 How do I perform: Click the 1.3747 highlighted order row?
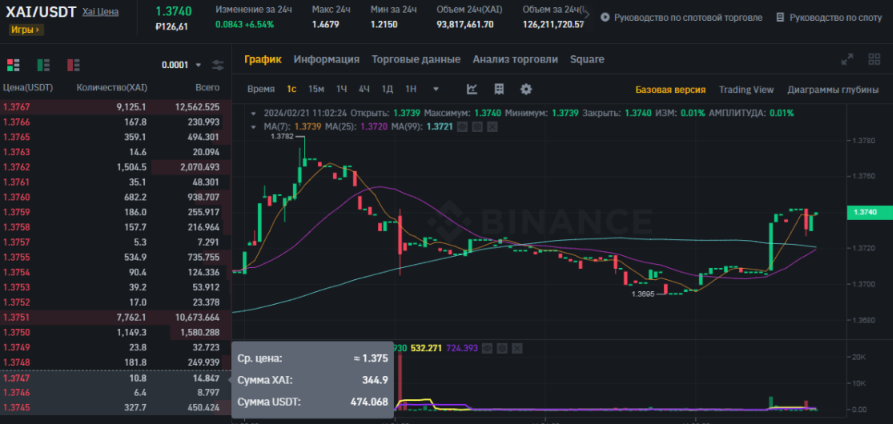pos(116,377)
